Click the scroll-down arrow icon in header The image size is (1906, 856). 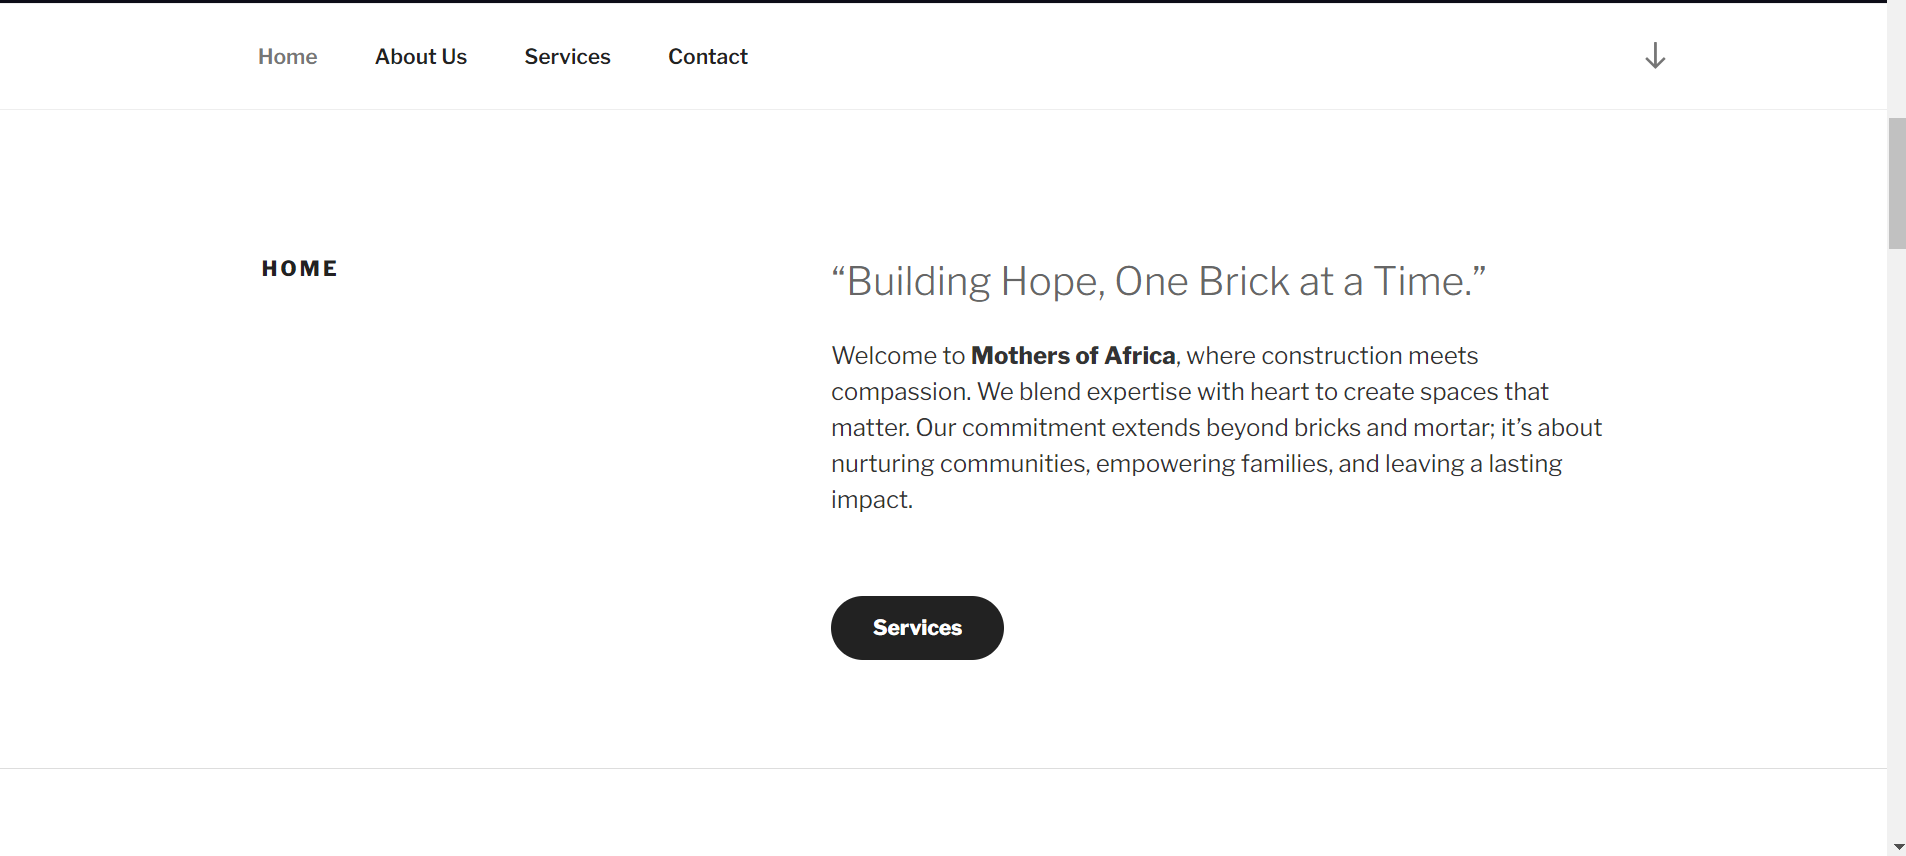point(1655,56)
